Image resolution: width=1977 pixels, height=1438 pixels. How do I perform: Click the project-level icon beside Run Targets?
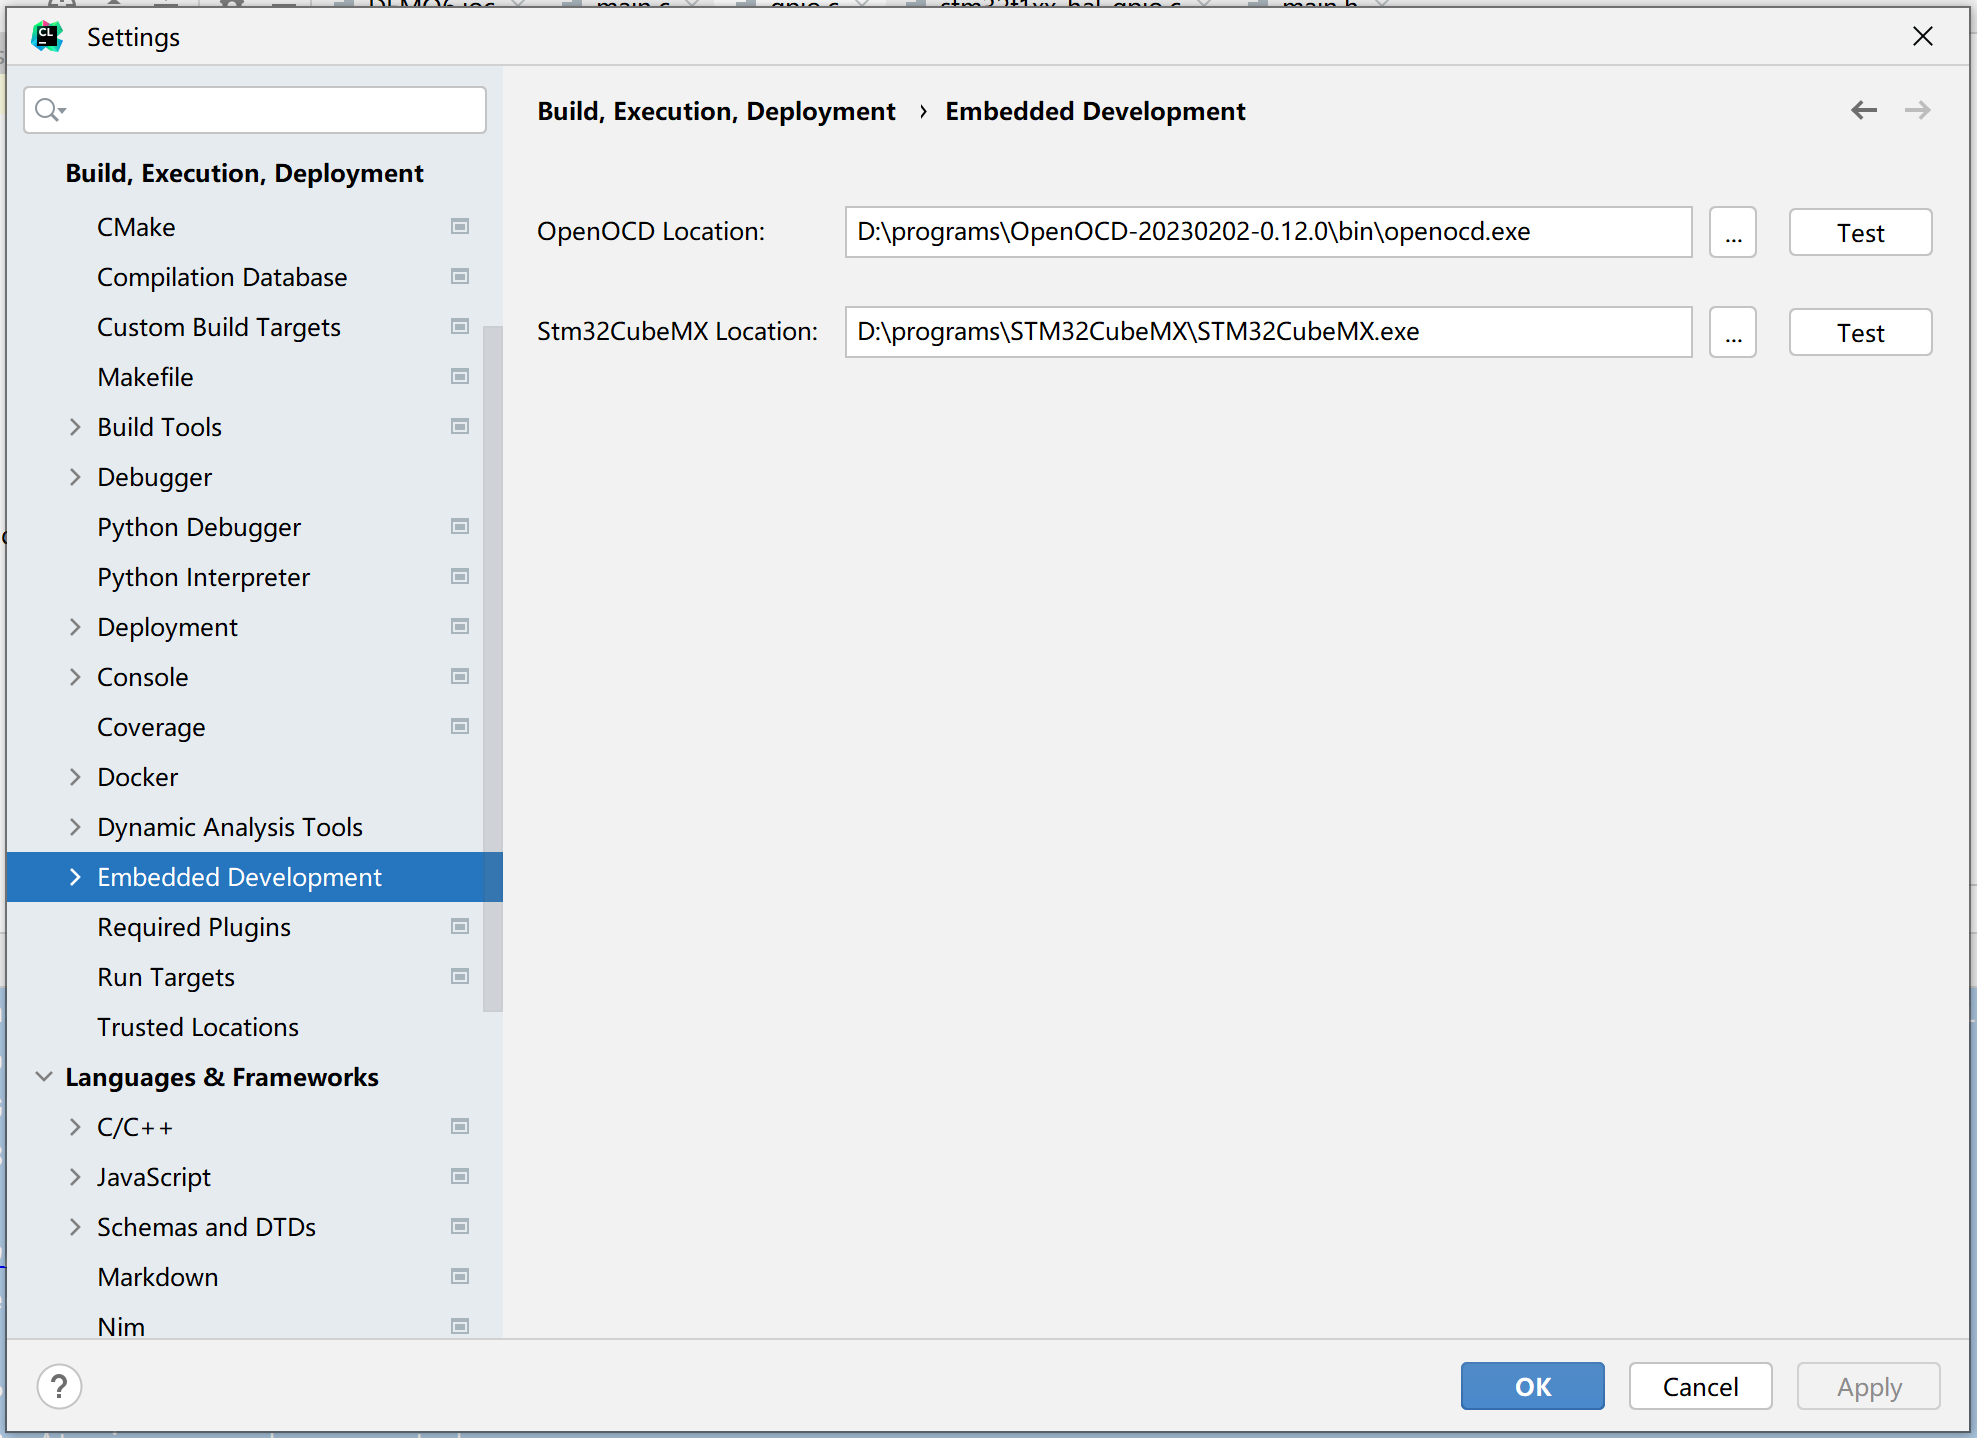click(460, 977)
